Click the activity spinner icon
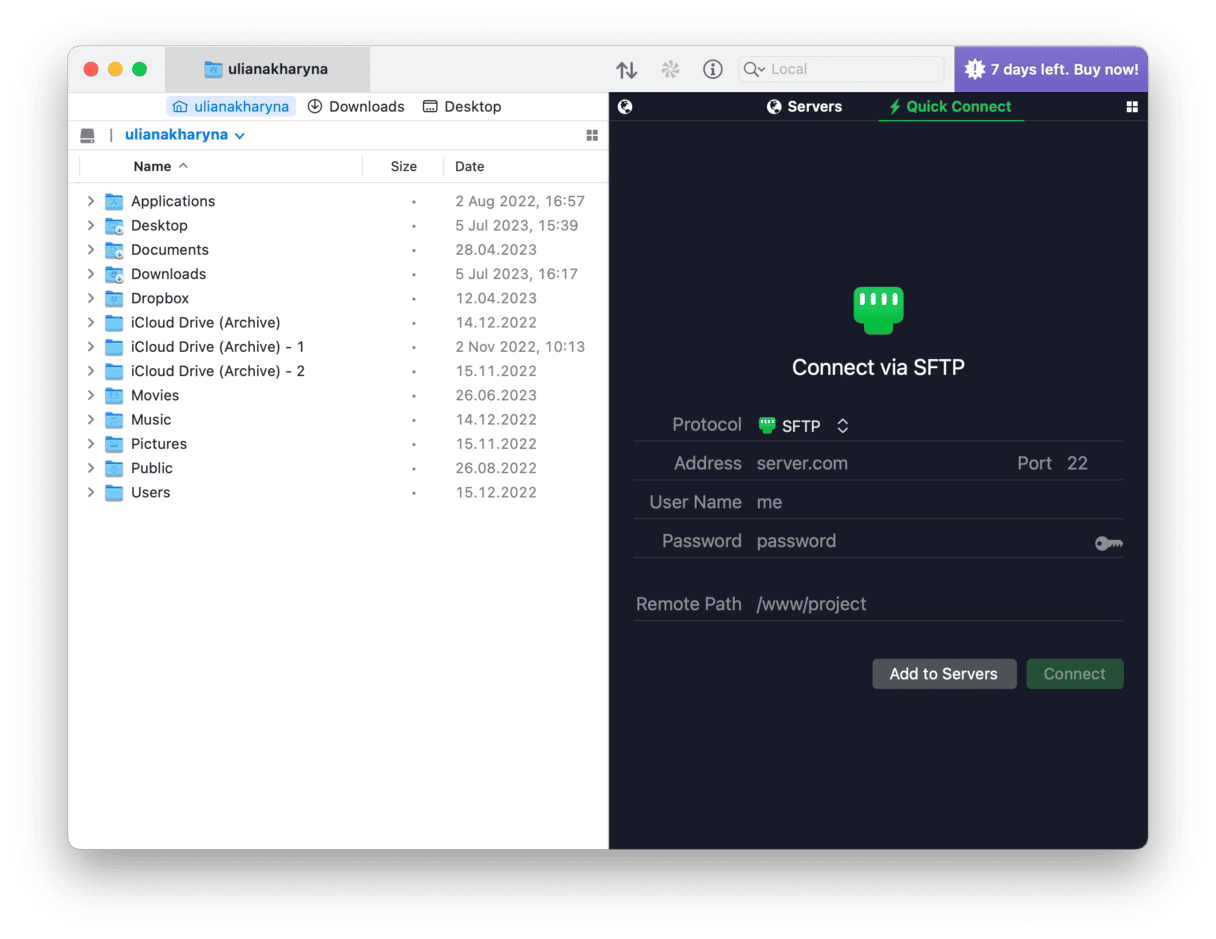The width and height of the screenshot is (1216, 939). point(670,70)
